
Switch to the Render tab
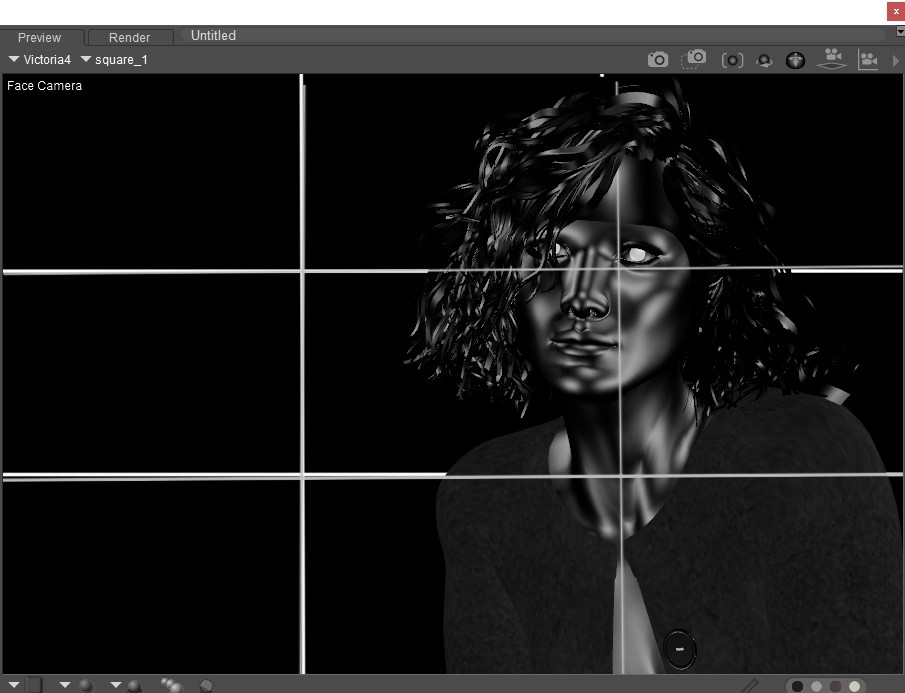pyautogui.click(x=129, y=37)
